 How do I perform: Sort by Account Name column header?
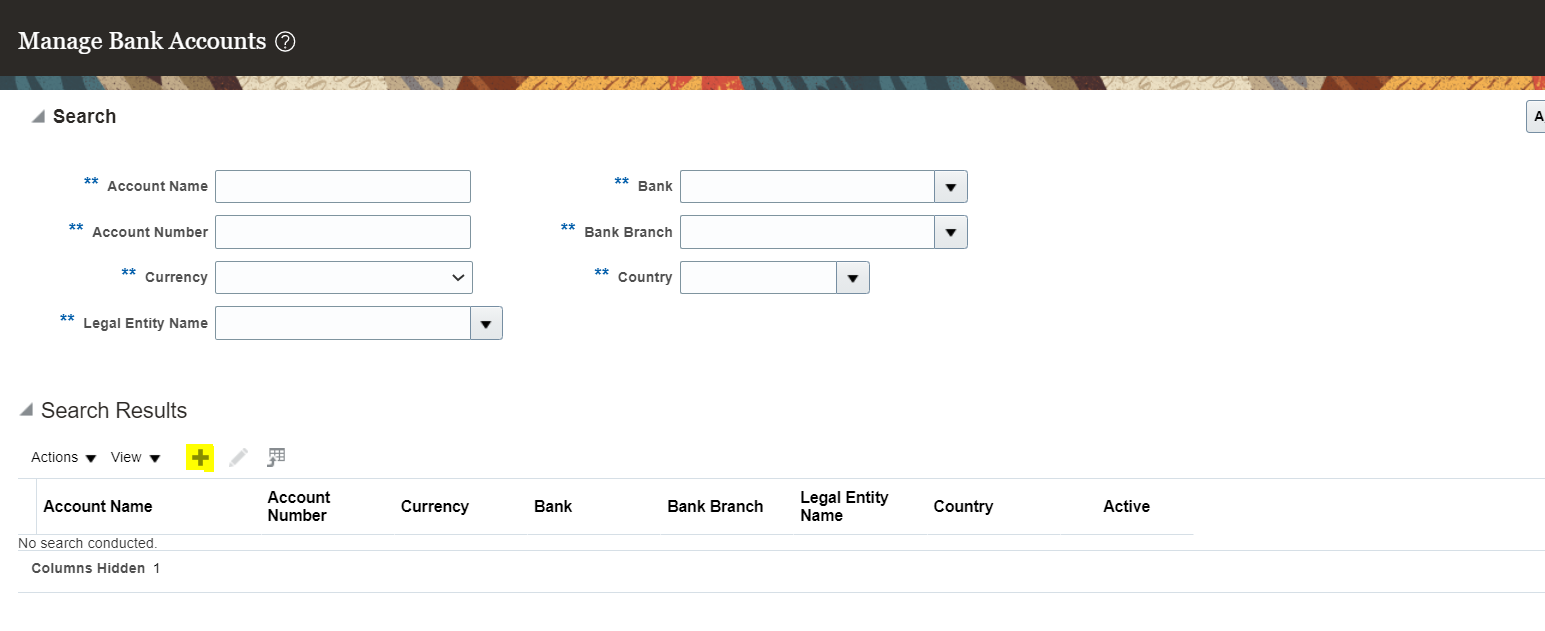[98, 507]
